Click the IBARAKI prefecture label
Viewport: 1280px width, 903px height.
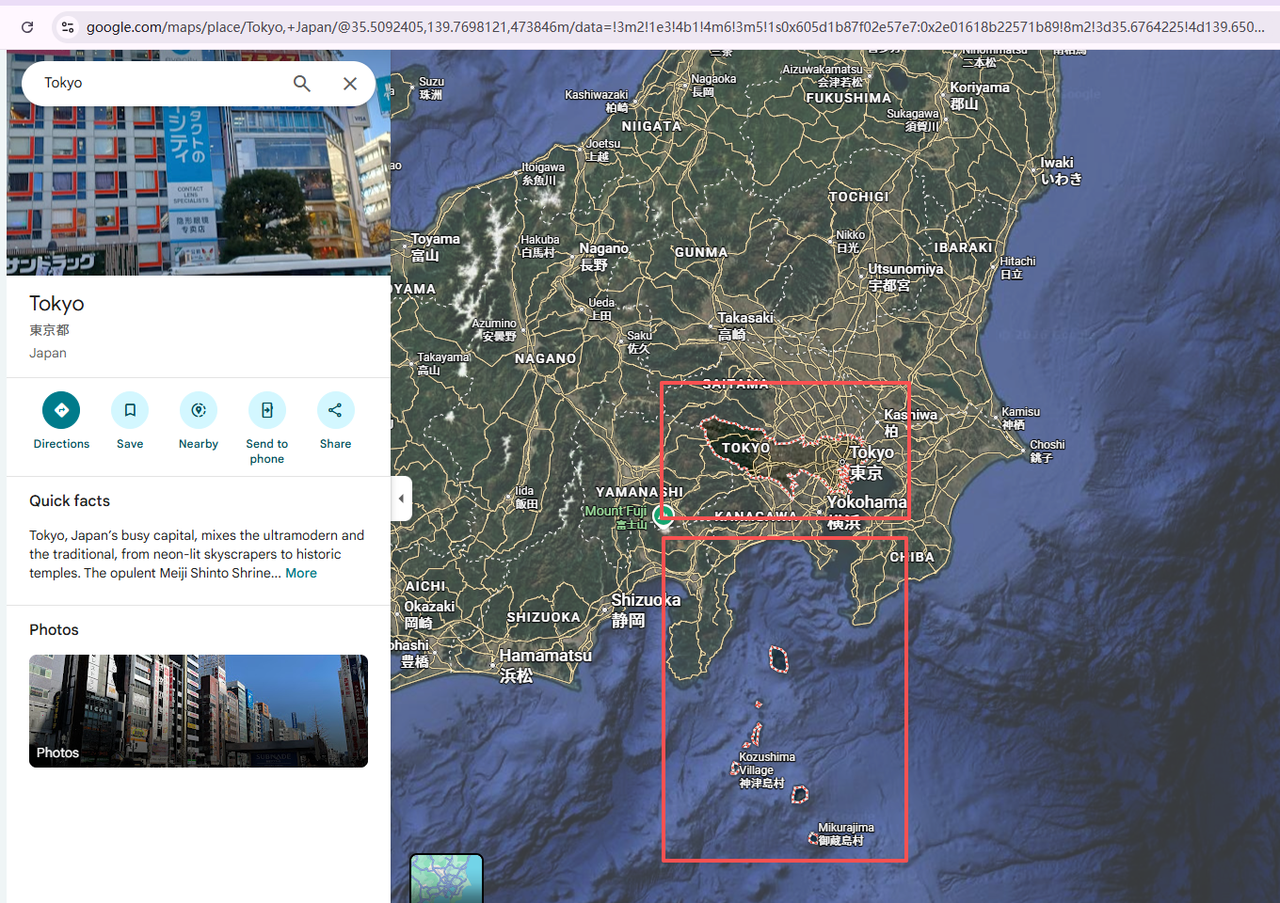tap(964, 247)
